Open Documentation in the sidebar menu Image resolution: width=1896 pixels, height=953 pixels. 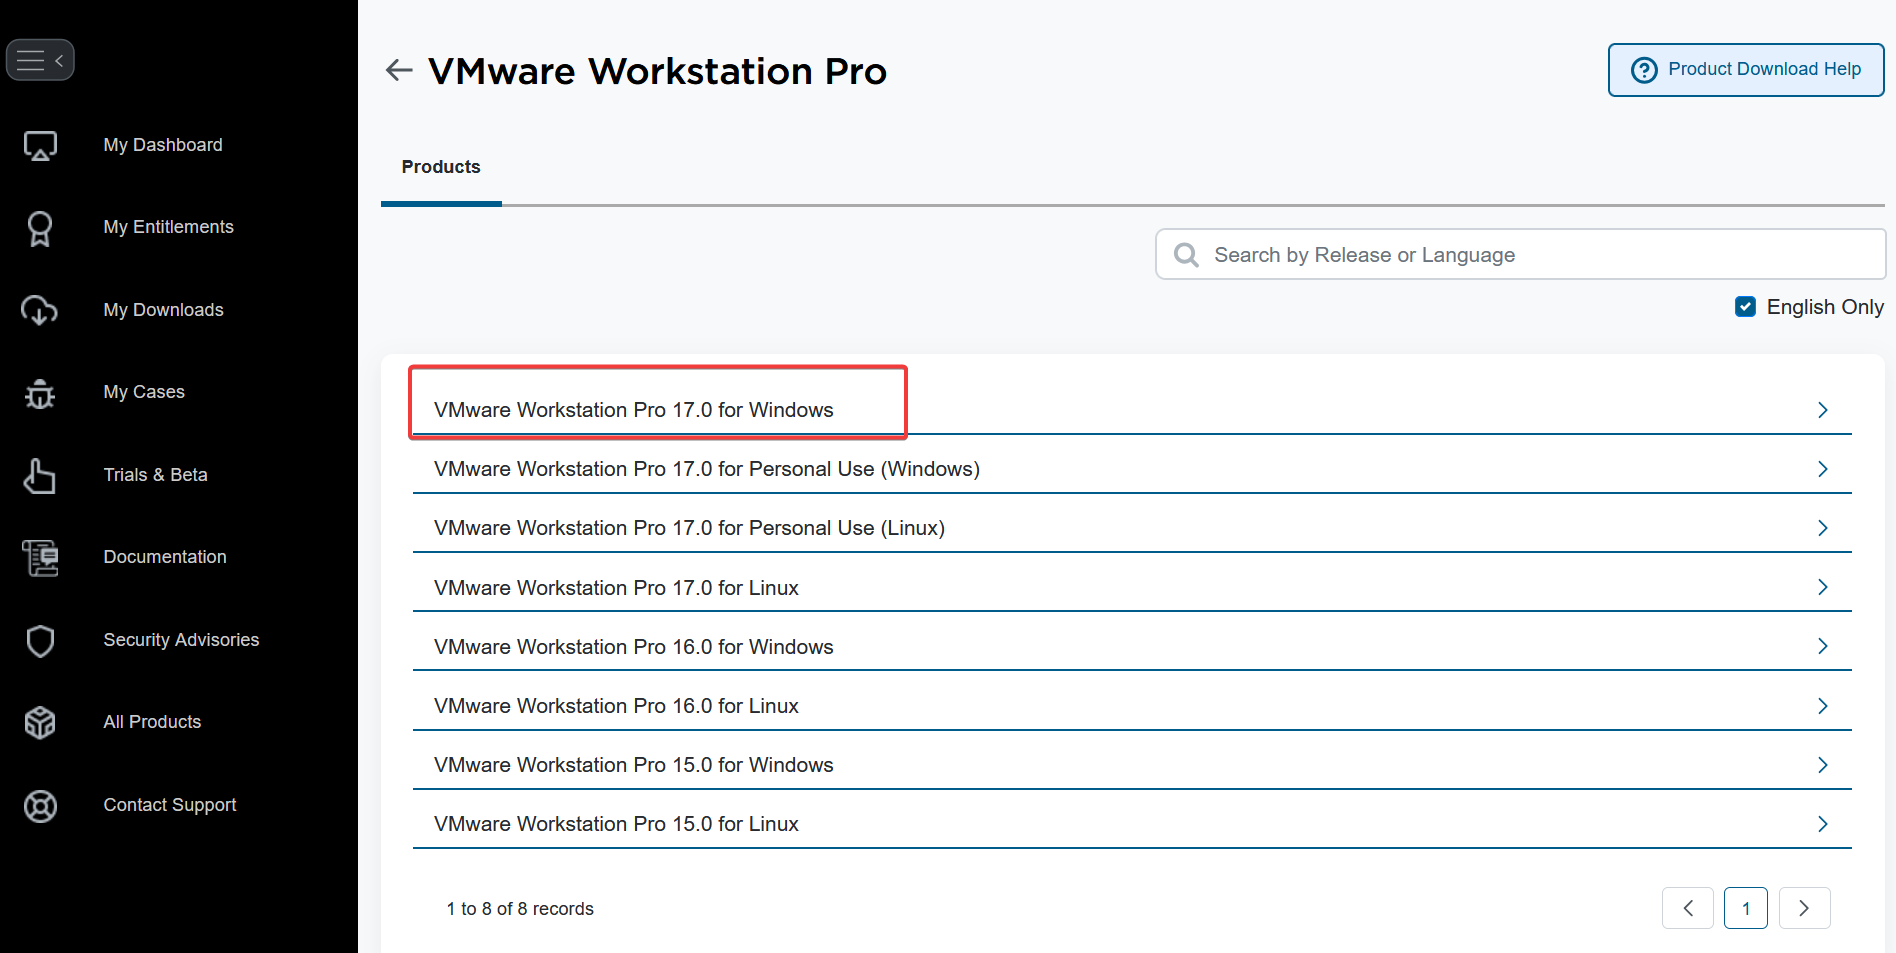pyautogui.click(x=165, y=557)
